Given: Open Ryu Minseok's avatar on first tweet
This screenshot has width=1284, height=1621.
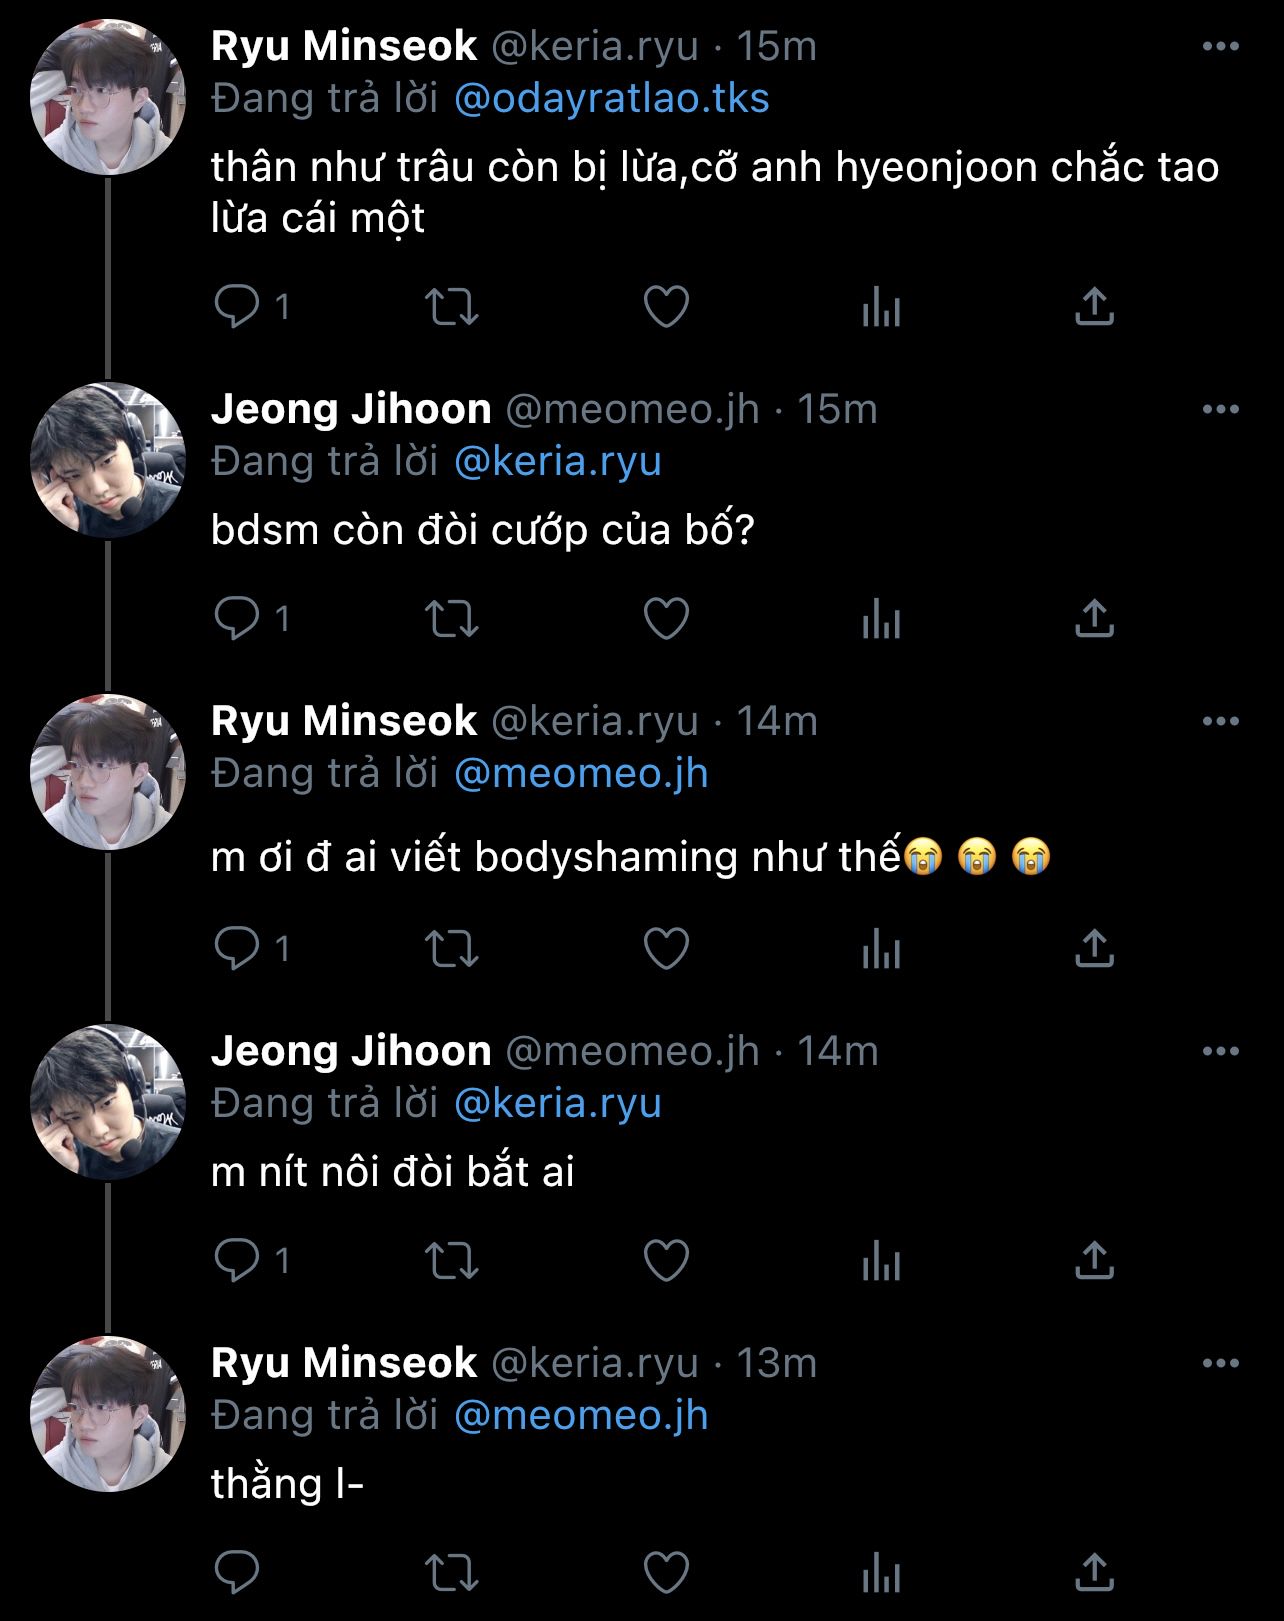Looking at the screenshot, I should click(108, 98).
